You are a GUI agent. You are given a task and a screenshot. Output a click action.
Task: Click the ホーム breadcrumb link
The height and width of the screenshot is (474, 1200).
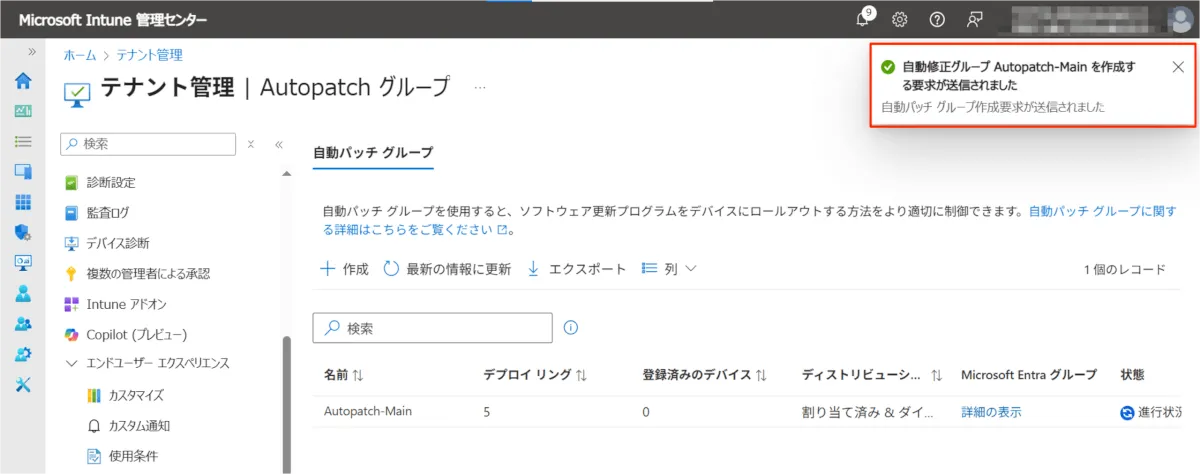point(80,55)
